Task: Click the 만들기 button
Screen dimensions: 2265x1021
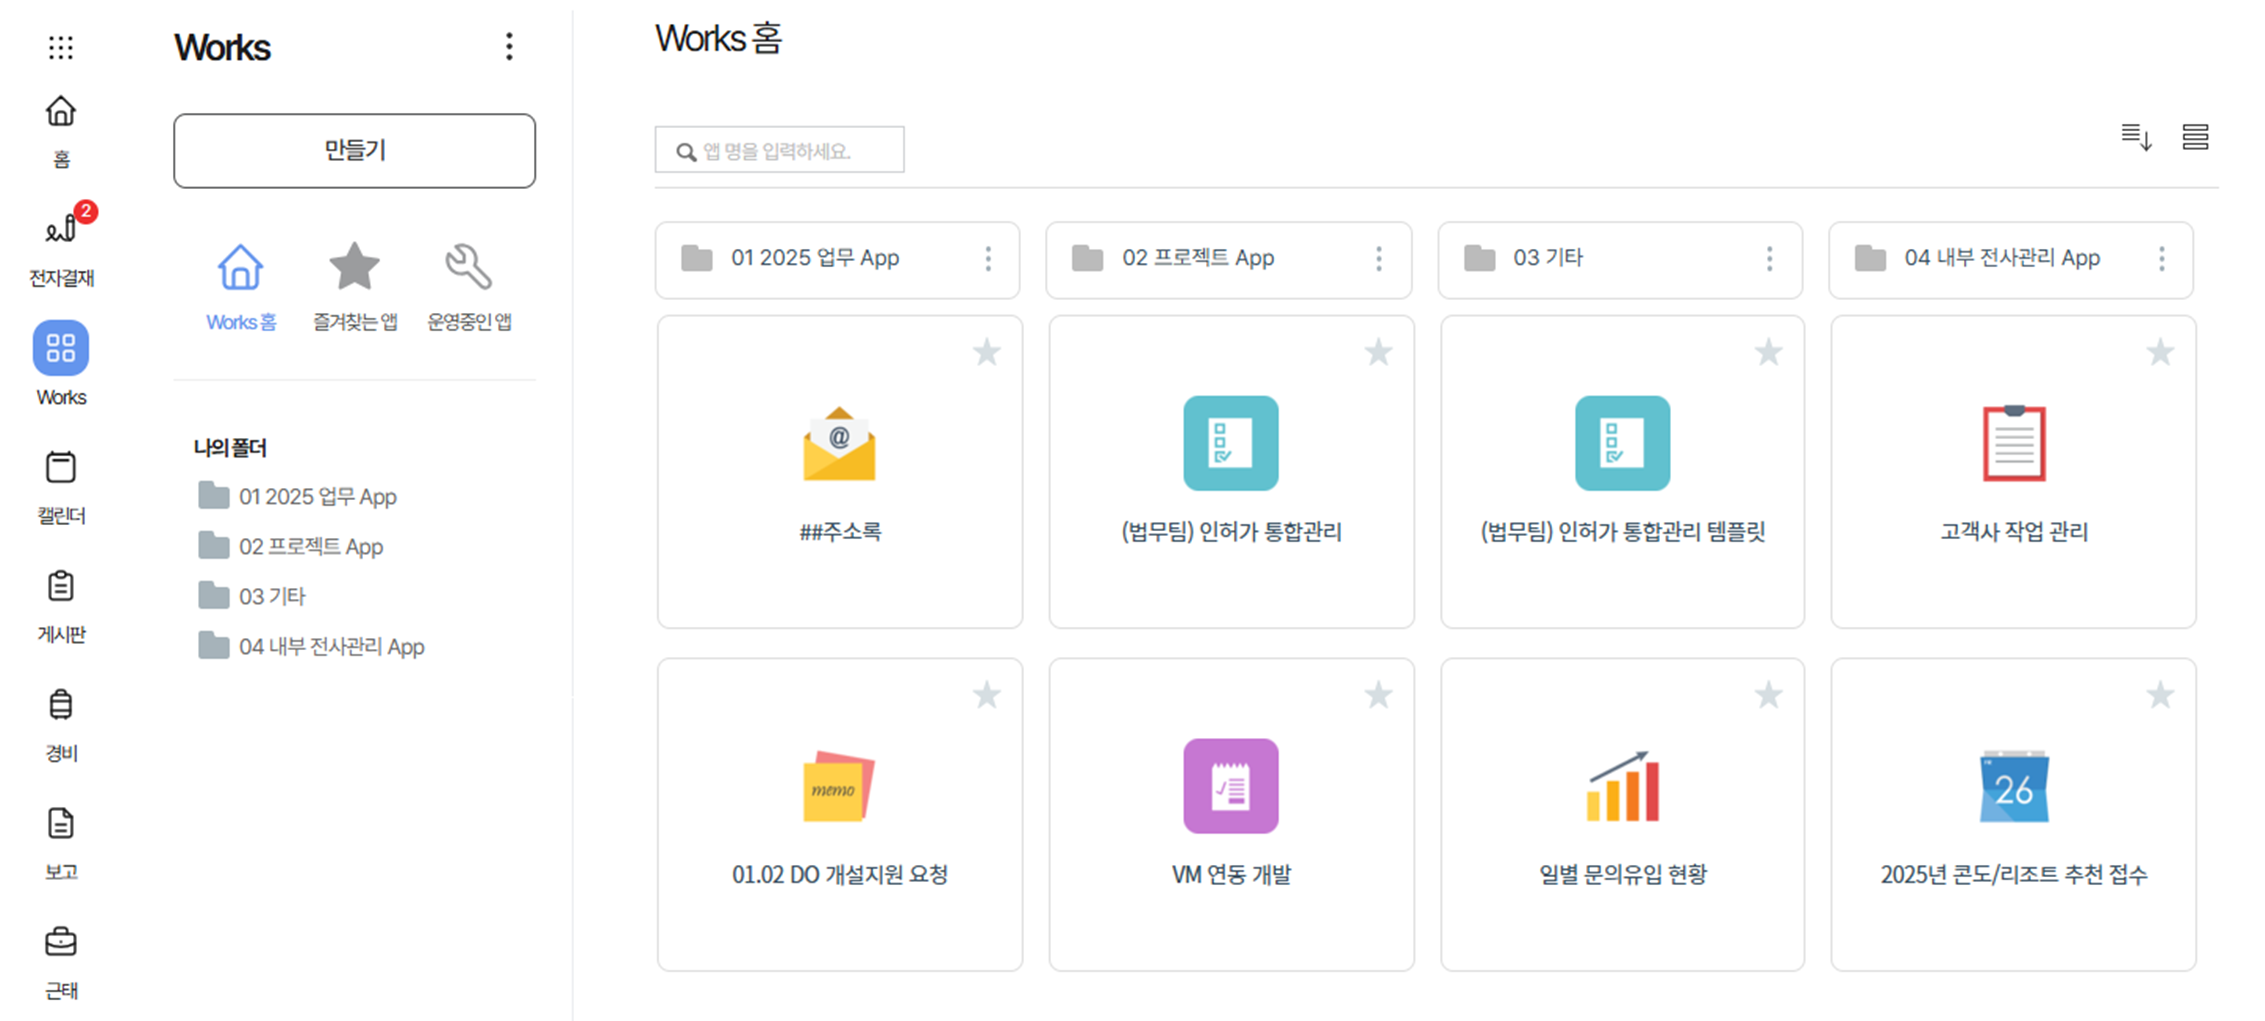Action: (354, 151)
